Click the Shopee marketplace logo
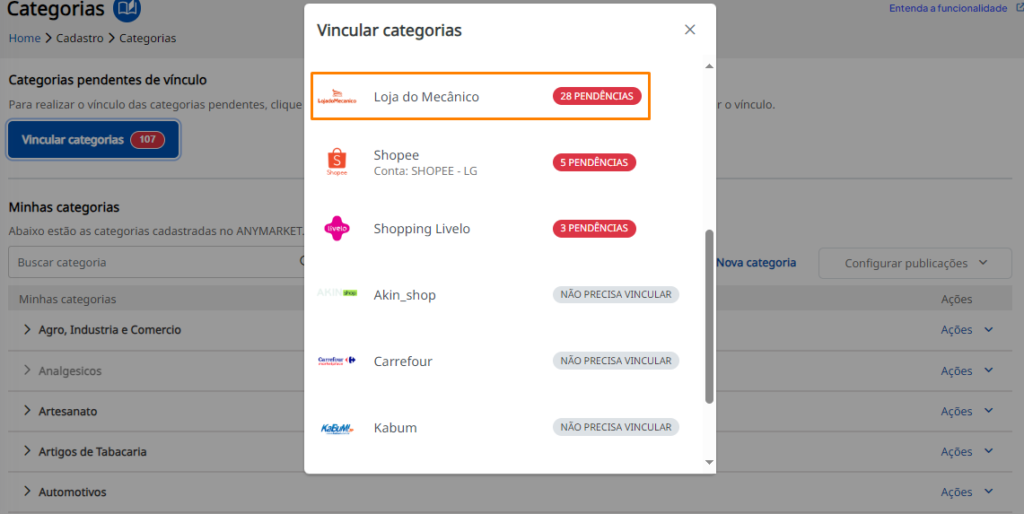 click(x=337, y=162)
